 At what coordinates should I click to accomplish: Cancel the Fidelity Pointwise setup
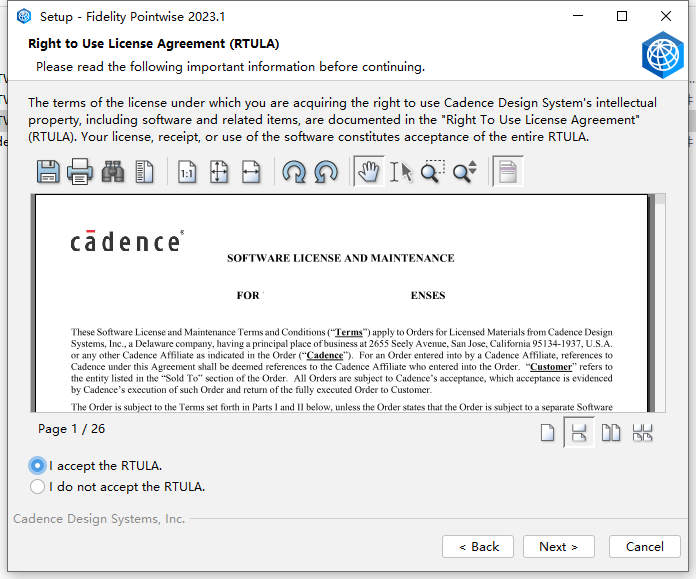click(x=645, y=547)
